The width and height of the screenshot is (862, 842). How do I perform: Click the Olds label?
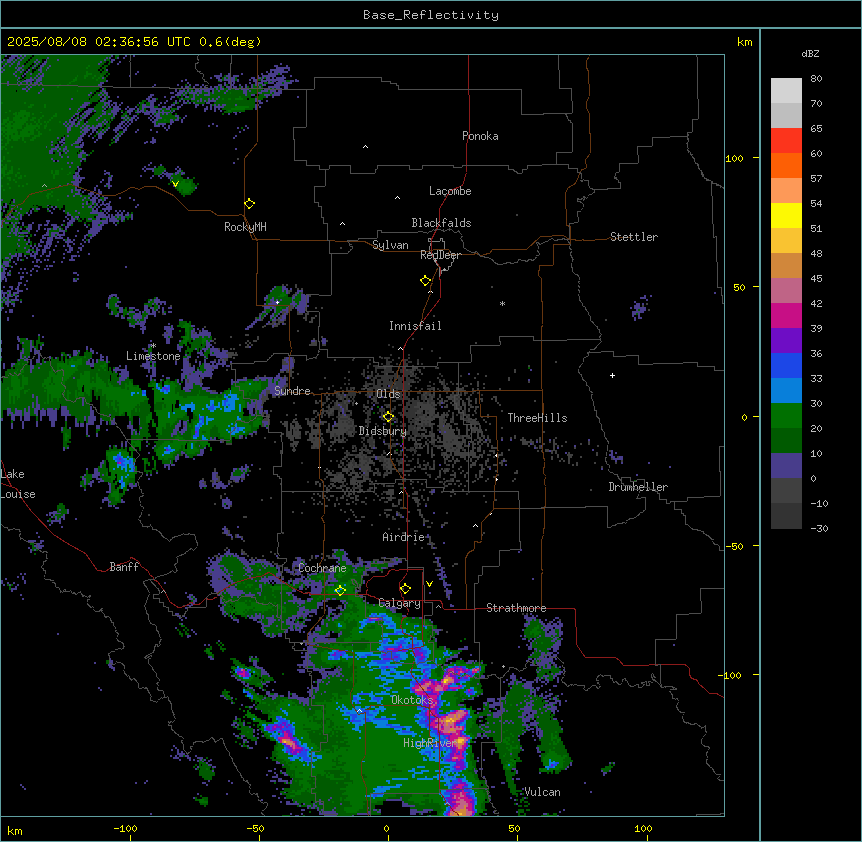[x=388, y=394]
